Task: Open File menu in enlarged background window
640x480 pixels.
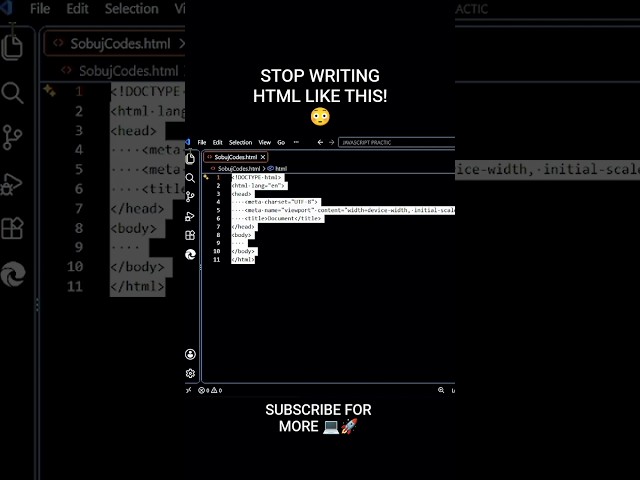Action: tap(40, 9)
